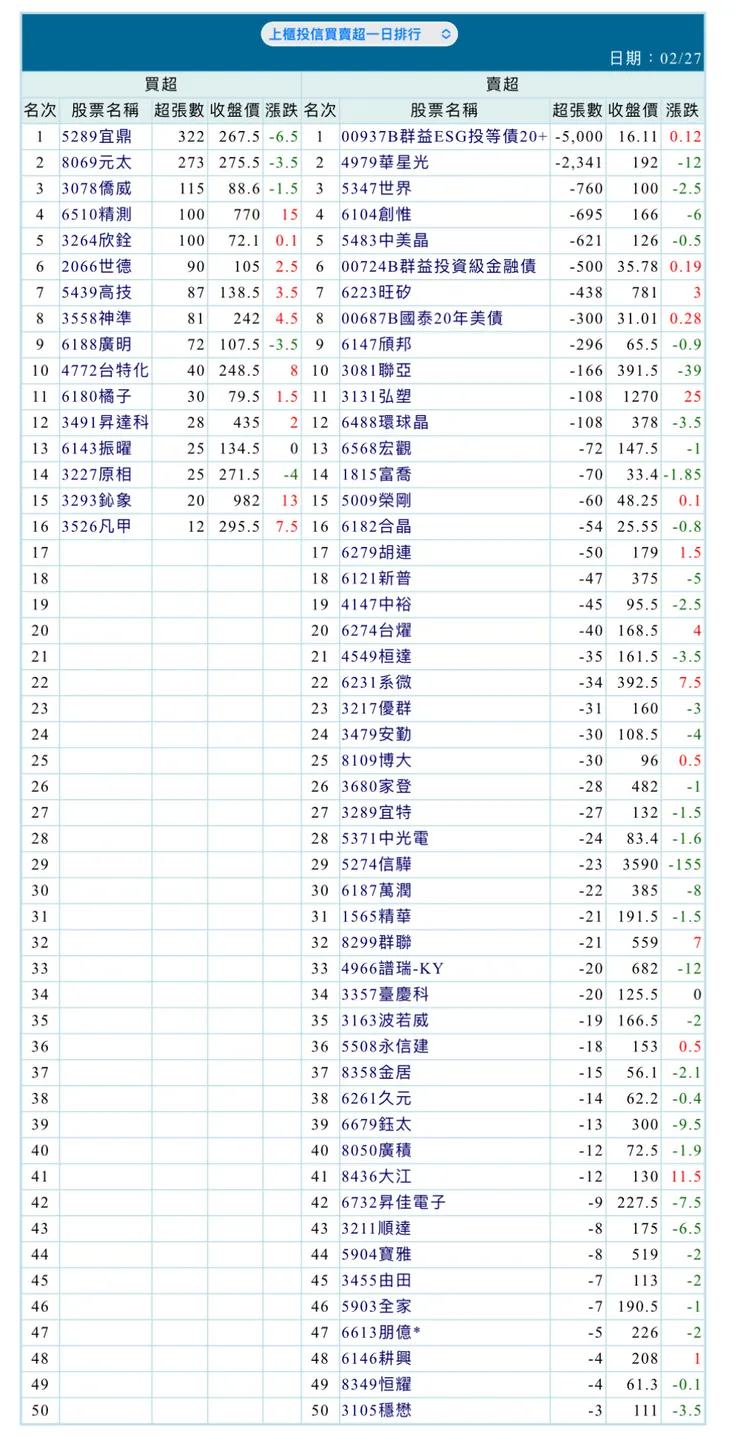
Task: Click stock 6223旺矽
Action: pos(376,292)
